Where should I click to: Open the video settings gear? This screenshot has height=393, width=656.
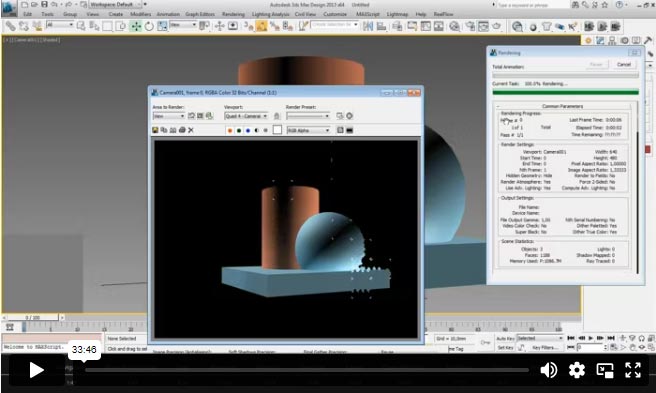577,370
